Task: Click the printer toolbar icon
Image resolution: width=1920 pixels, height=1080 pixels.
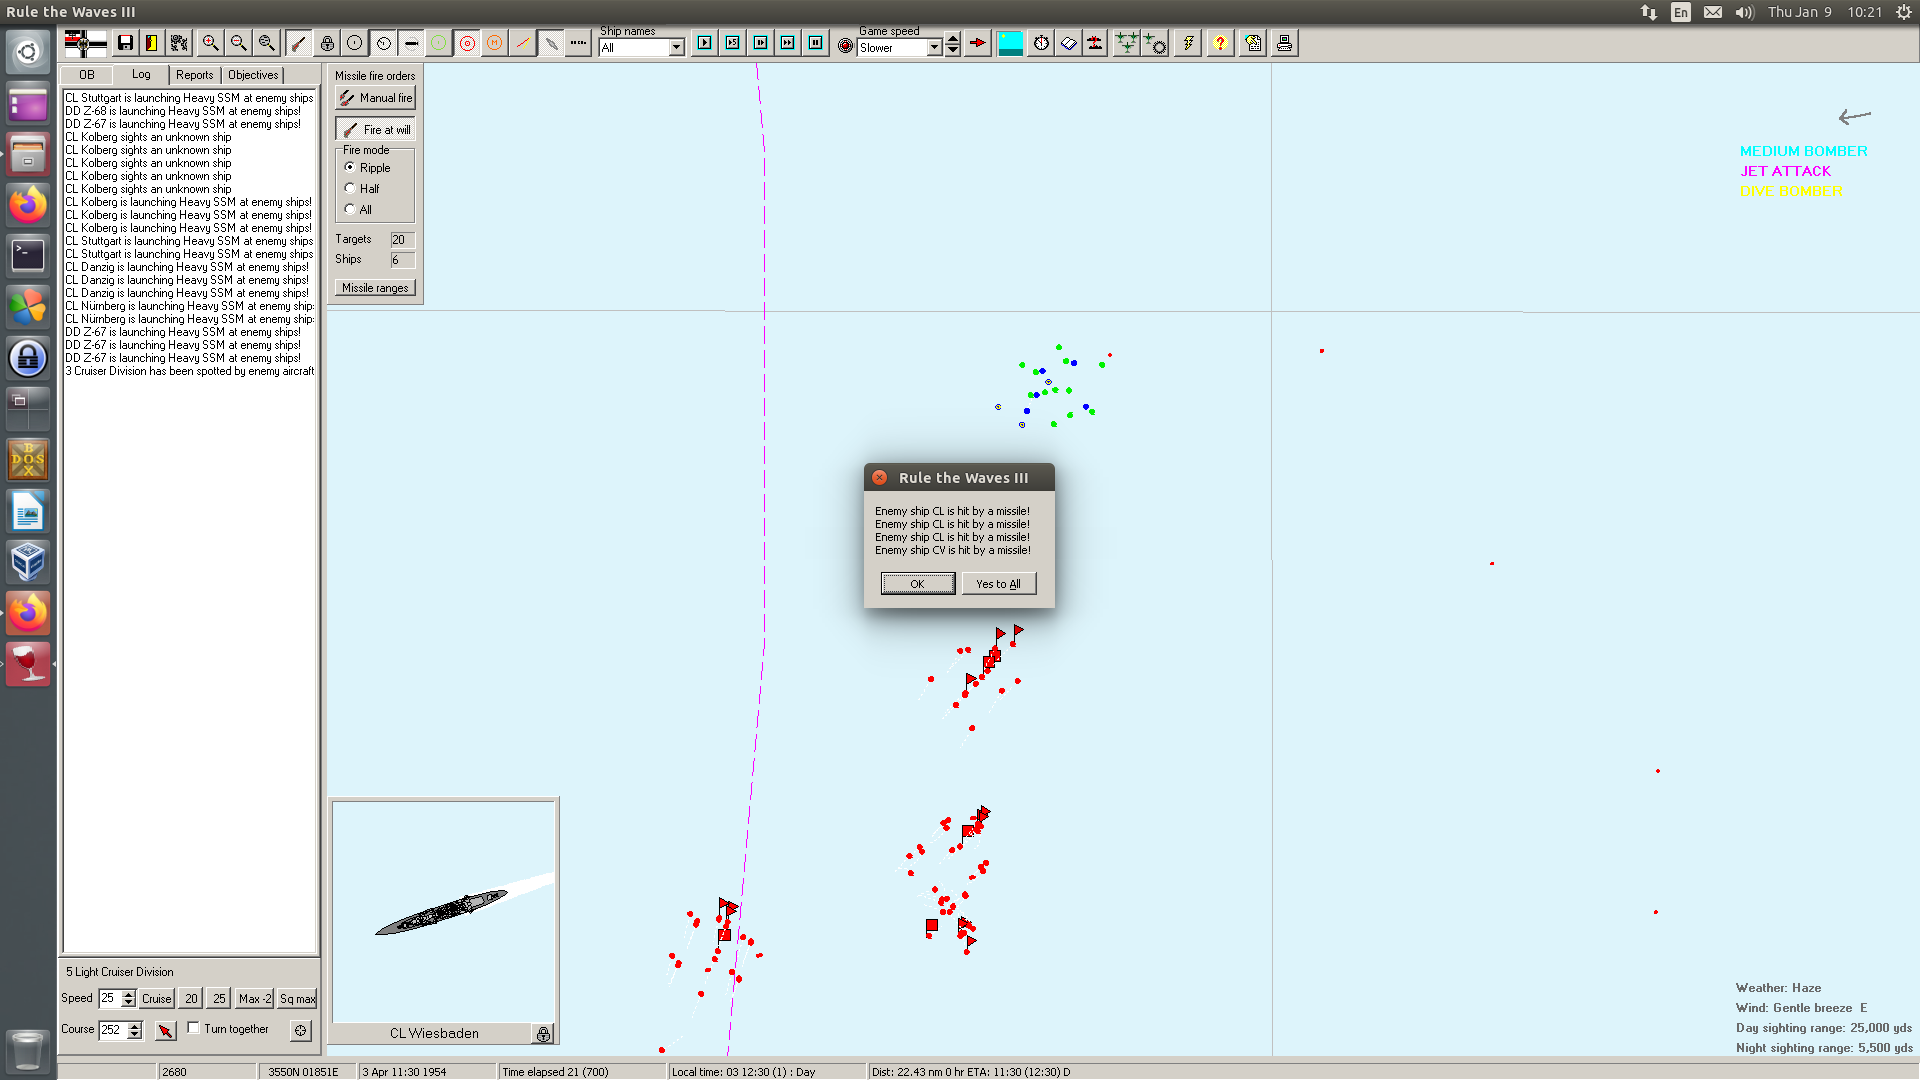Action: click(1285, 43)
